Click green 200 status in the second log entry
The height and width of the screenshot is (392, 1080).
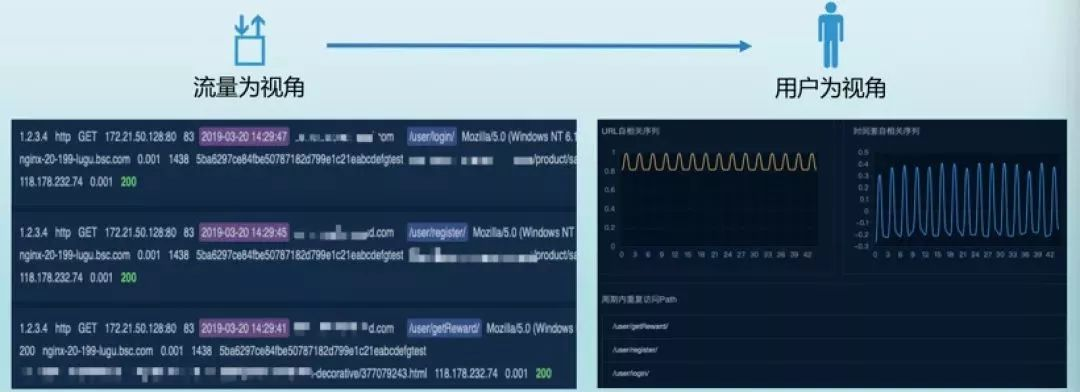pyautogui.click(x=128, y=278)
